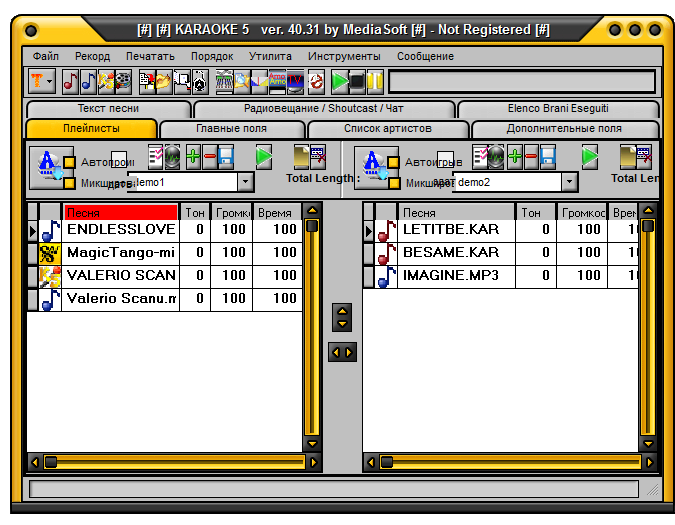This screenshot has height=525, width=675.
Task: Click the left/right arrows button between playlists
Action: (x=342, y=352)
